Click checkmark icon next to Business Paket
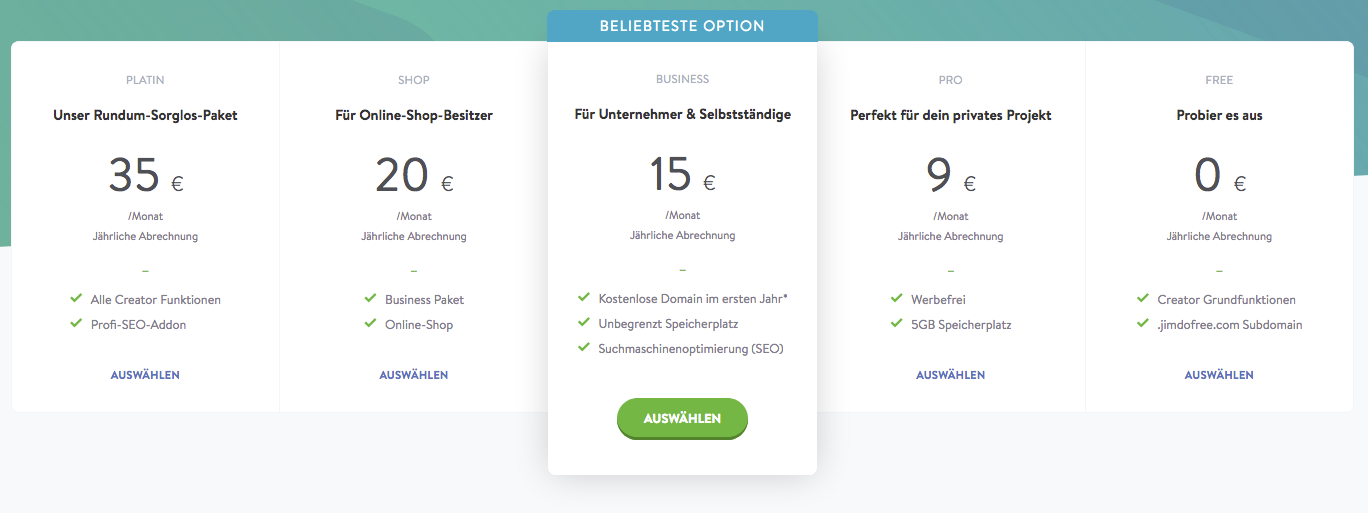 pos(371,298)
